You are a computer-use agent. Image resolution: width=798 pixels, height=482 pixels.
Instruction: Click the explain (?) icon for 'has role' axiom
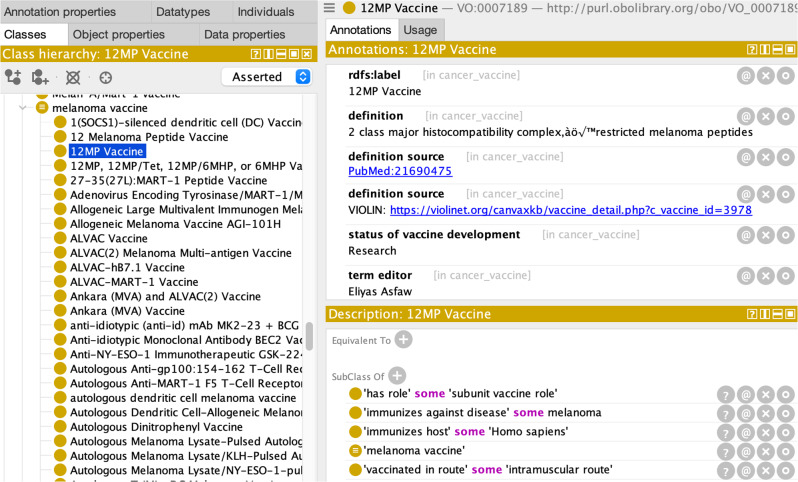point(726,394)
